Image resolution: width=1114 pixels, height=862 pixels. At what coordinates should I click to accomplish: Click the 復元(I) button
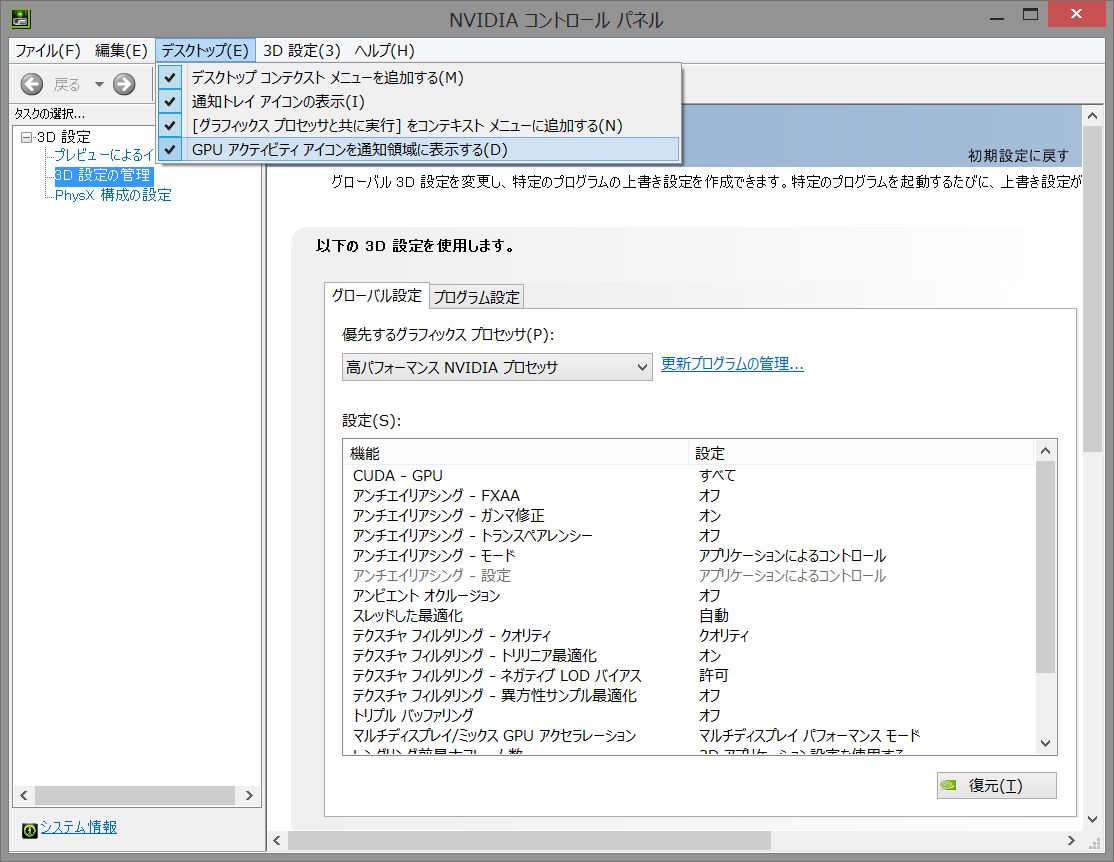click(996, 785)
